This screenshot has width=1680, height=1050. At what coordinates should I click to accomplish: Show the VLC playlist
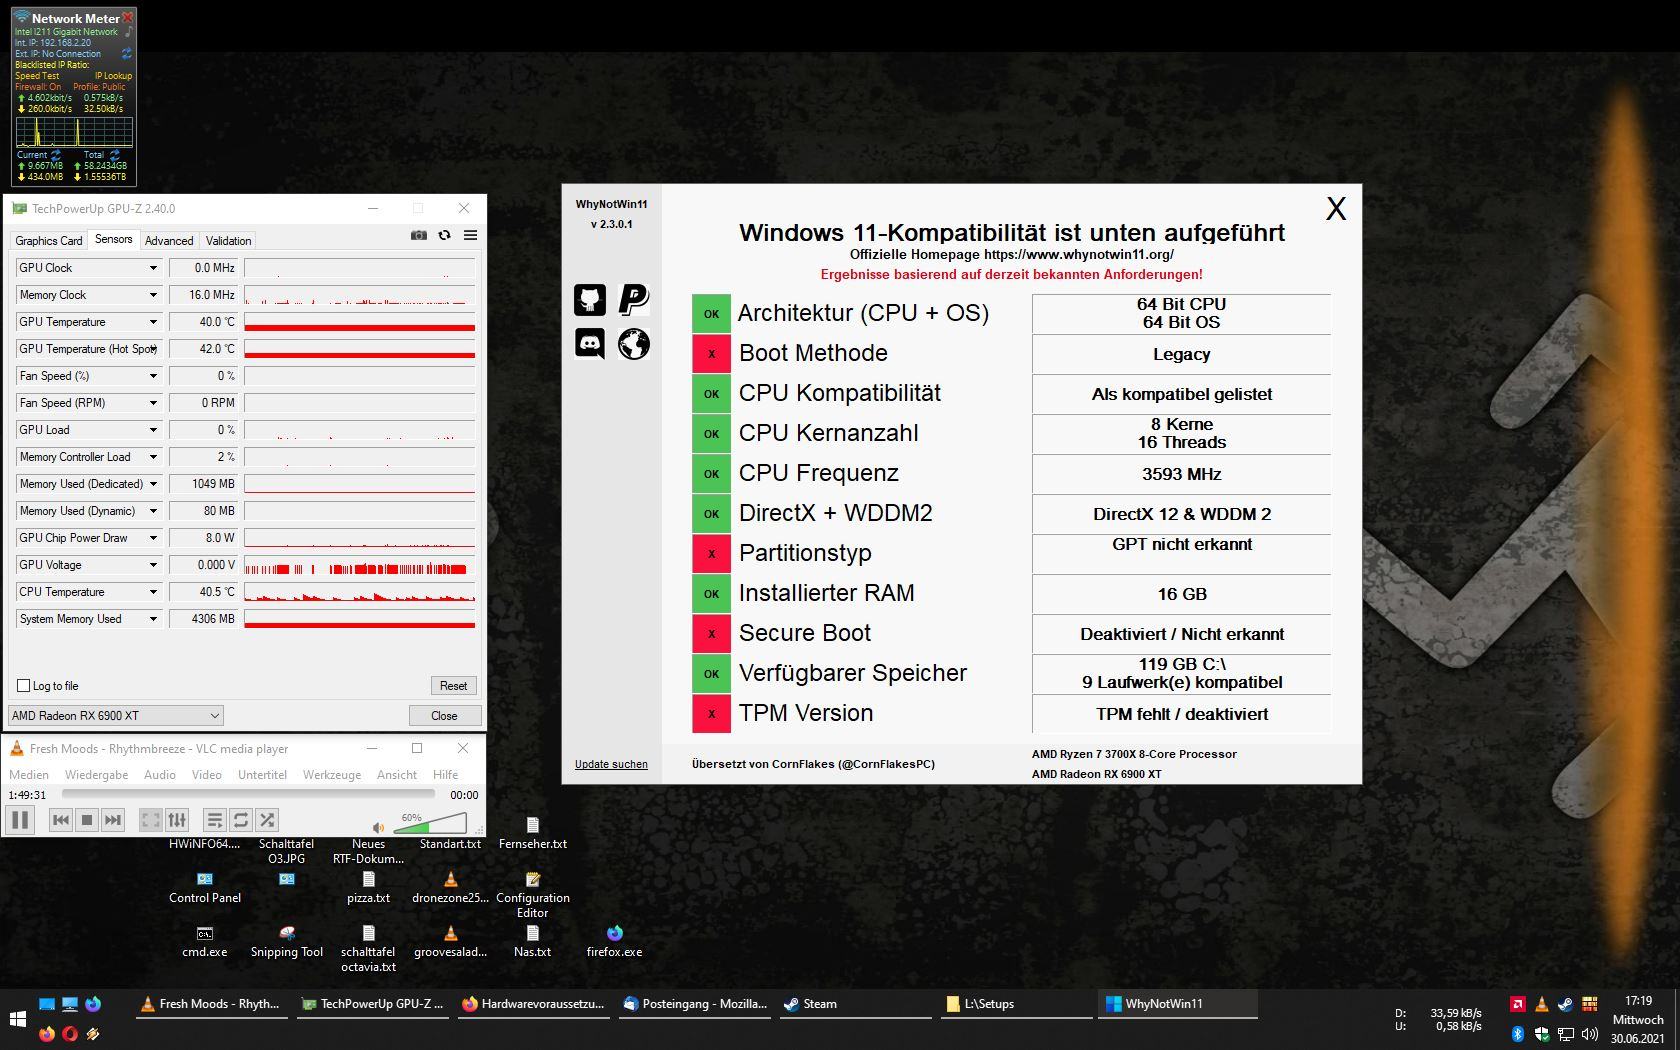tap(214, 820)
